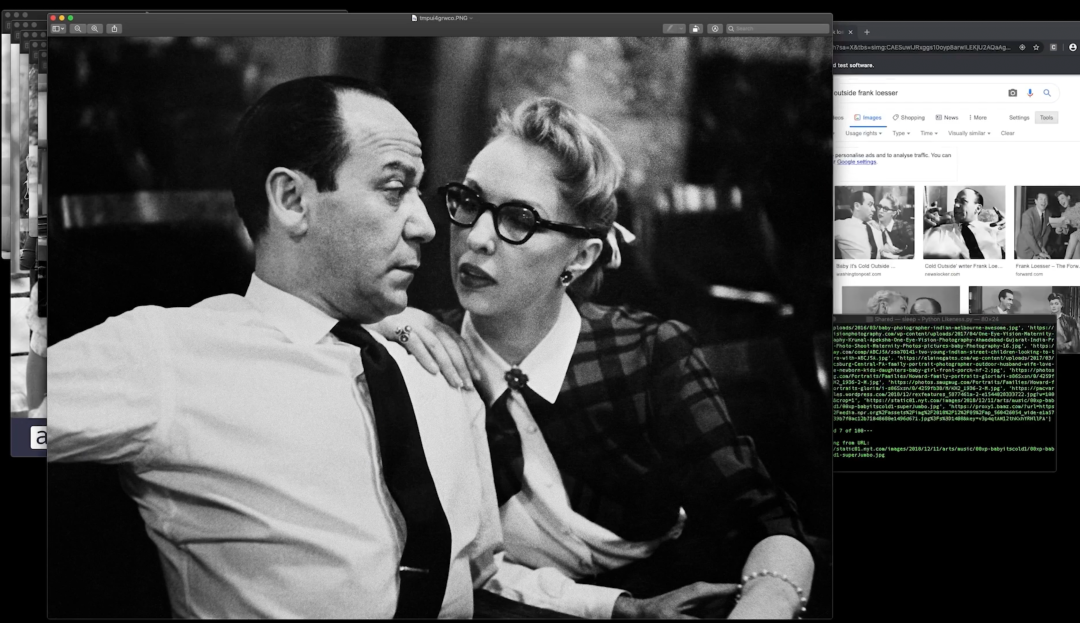Focus the Preview toolbar Search field
Screen dimensions: 1080x623
777,29
